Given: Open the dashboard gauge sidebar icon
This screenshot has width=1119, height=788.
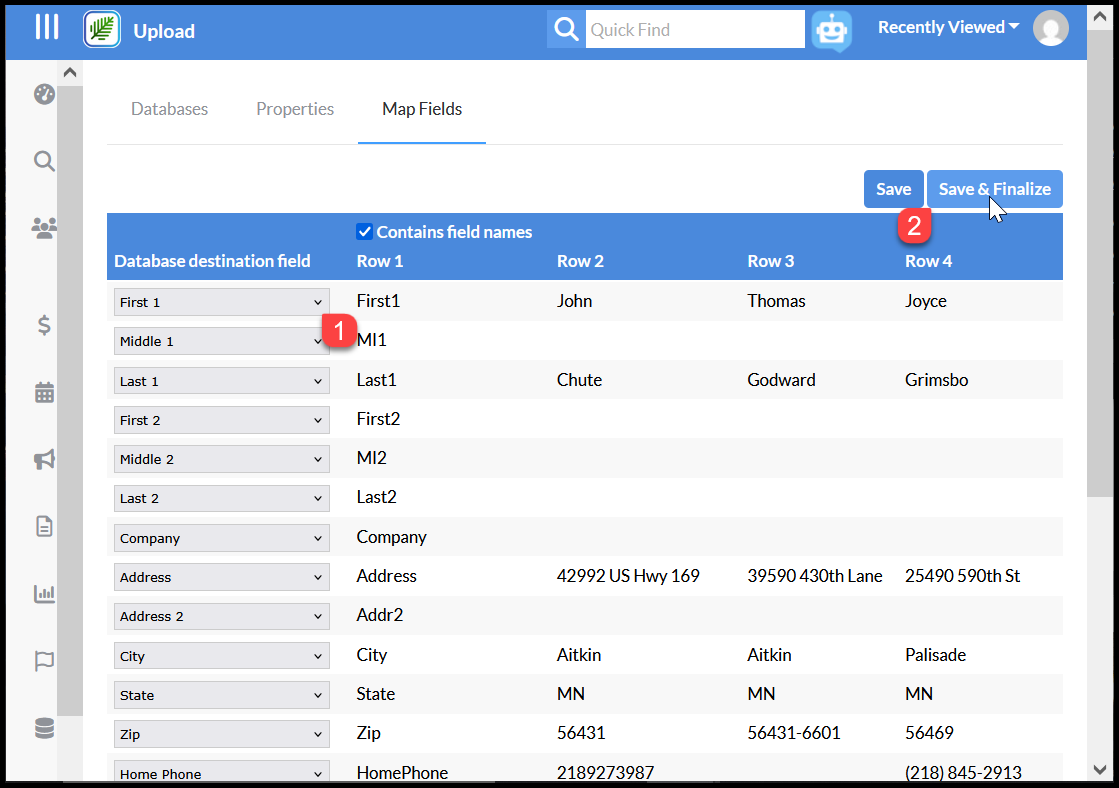Looking at the screenshot, I should 44,94.
